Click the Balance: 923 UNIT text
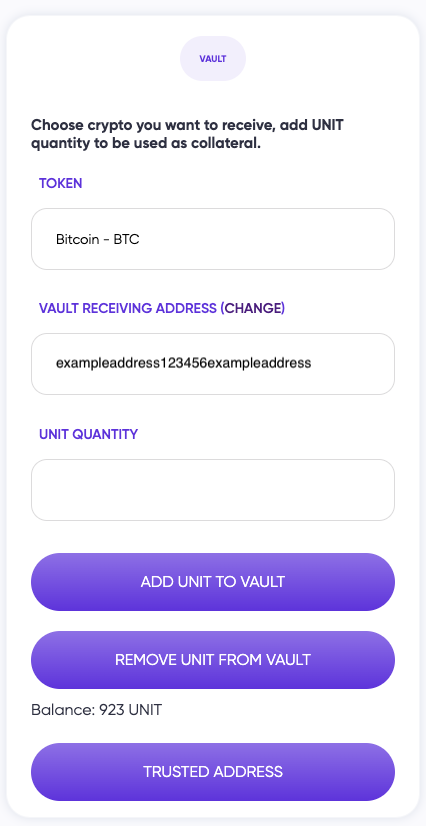 [96, 710]
